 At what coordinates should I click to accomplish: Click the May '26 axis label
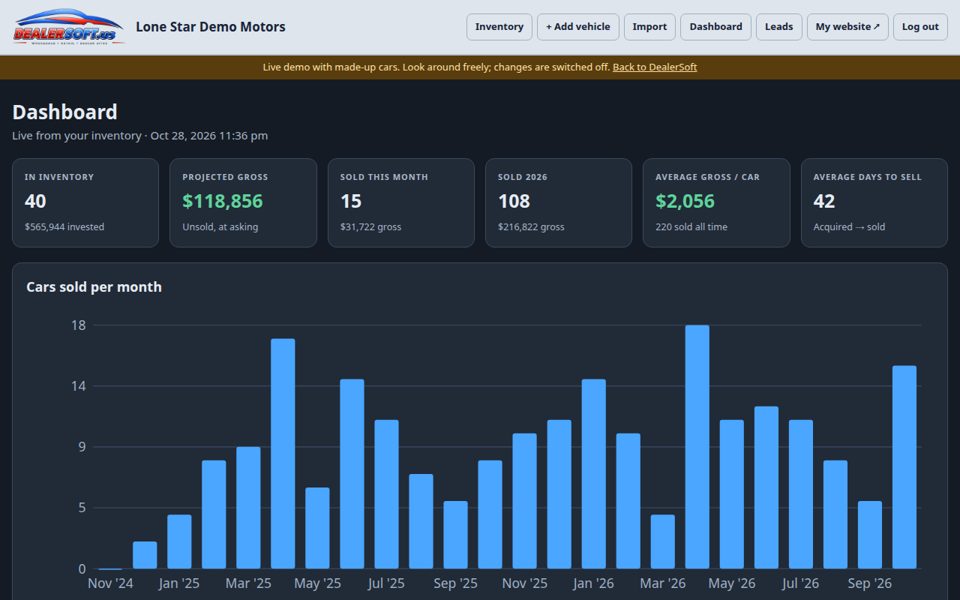pos(732,583)
